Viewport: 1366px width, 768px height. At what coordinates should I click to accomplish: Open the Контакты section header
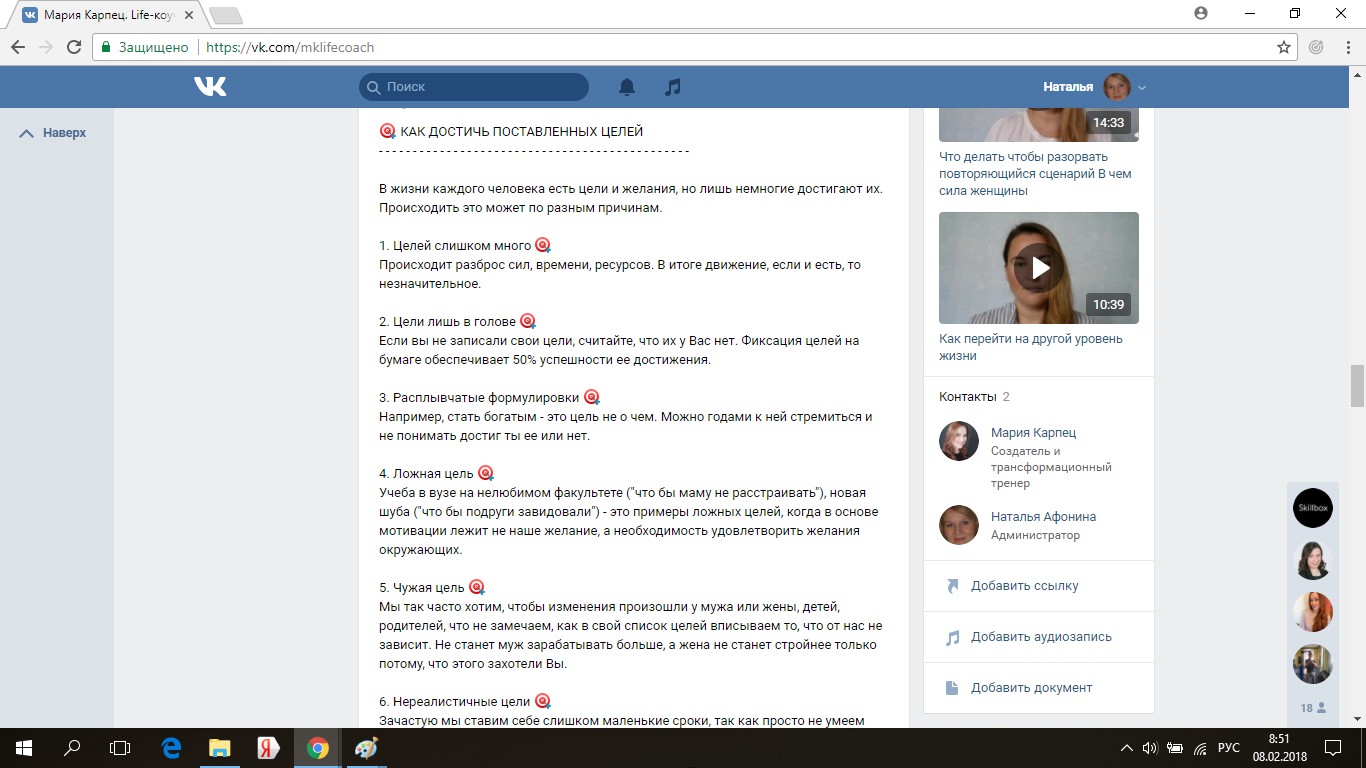[974, 397]
